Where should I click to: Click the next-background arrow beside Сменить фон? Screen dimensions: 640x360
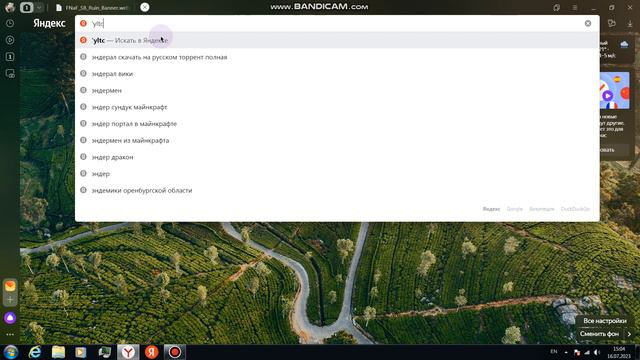[x=629, y=334]
